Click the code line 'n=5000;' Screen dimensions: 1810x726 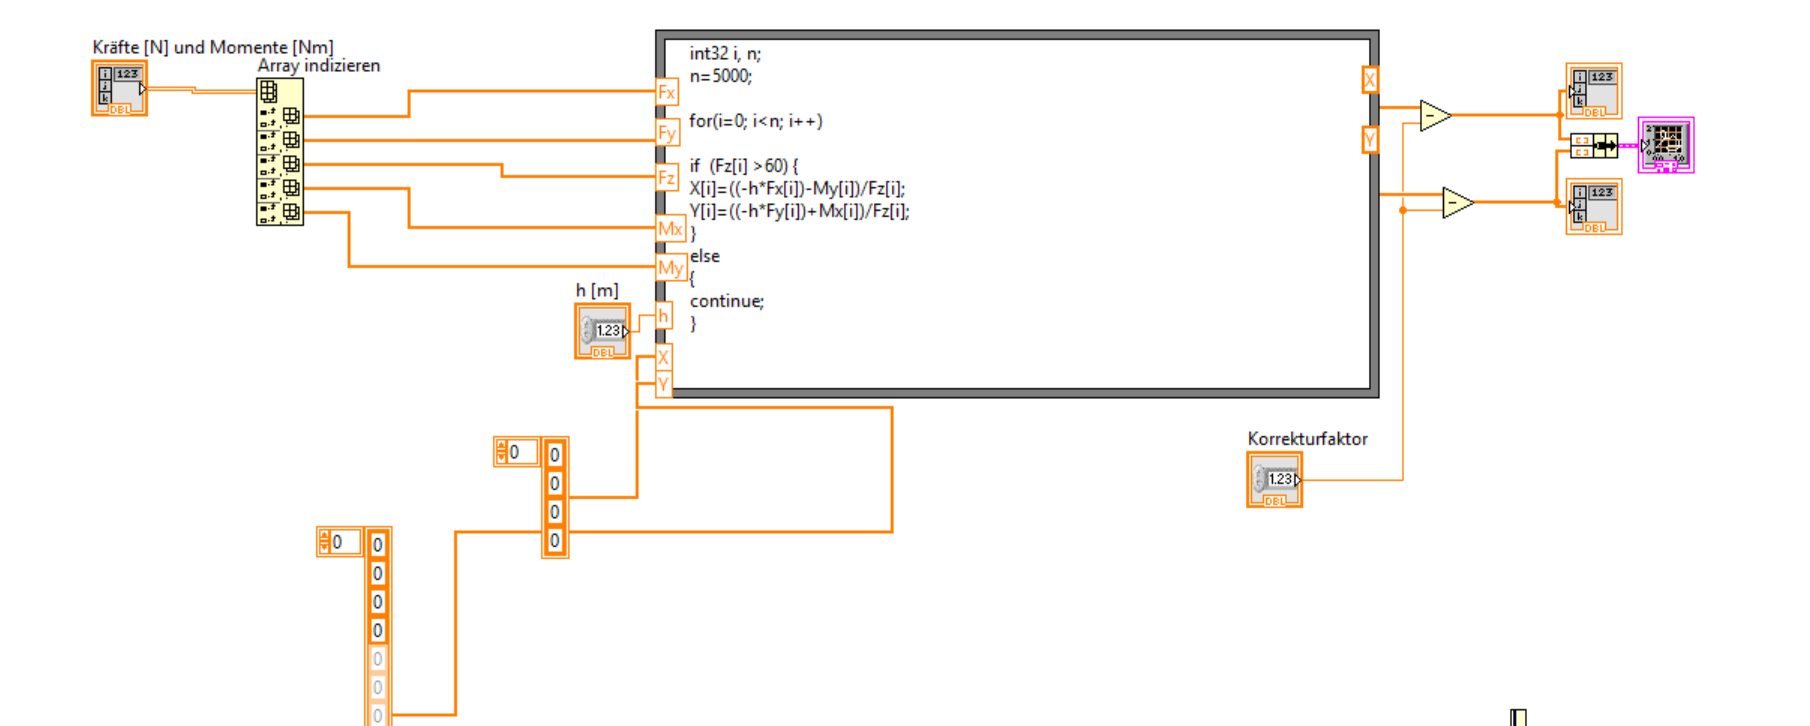[720, 76]
